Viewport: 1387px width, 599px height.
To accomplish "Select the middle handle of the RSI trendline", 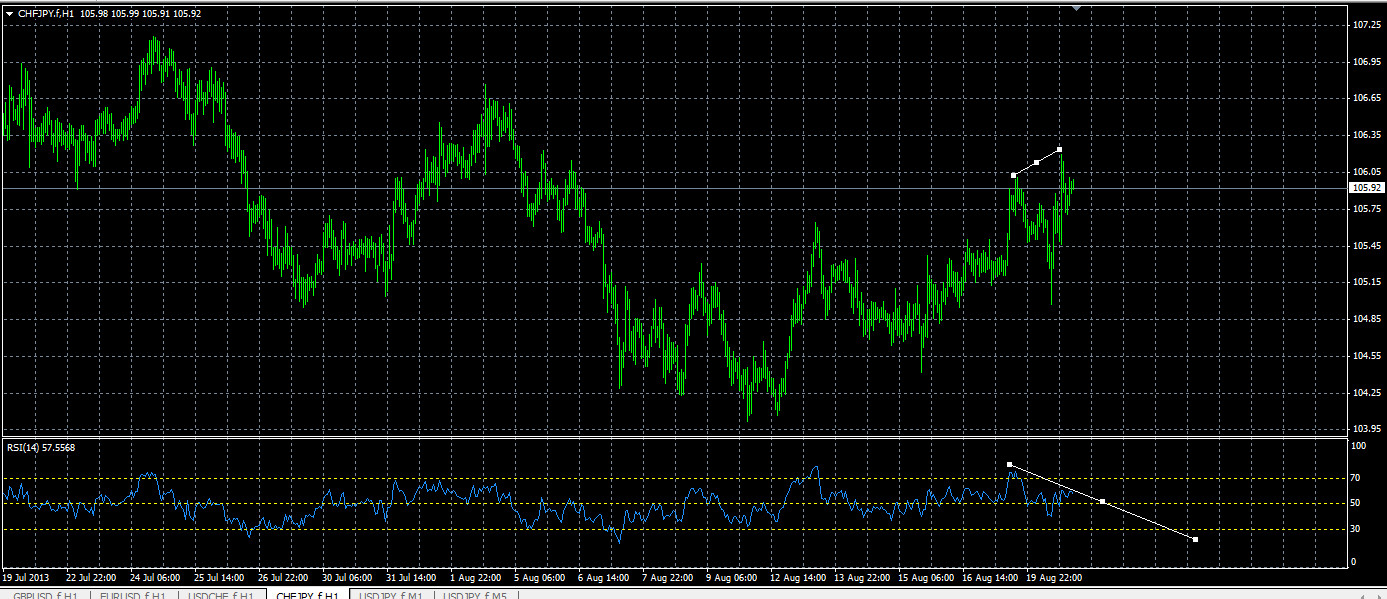I will 1102,501.
